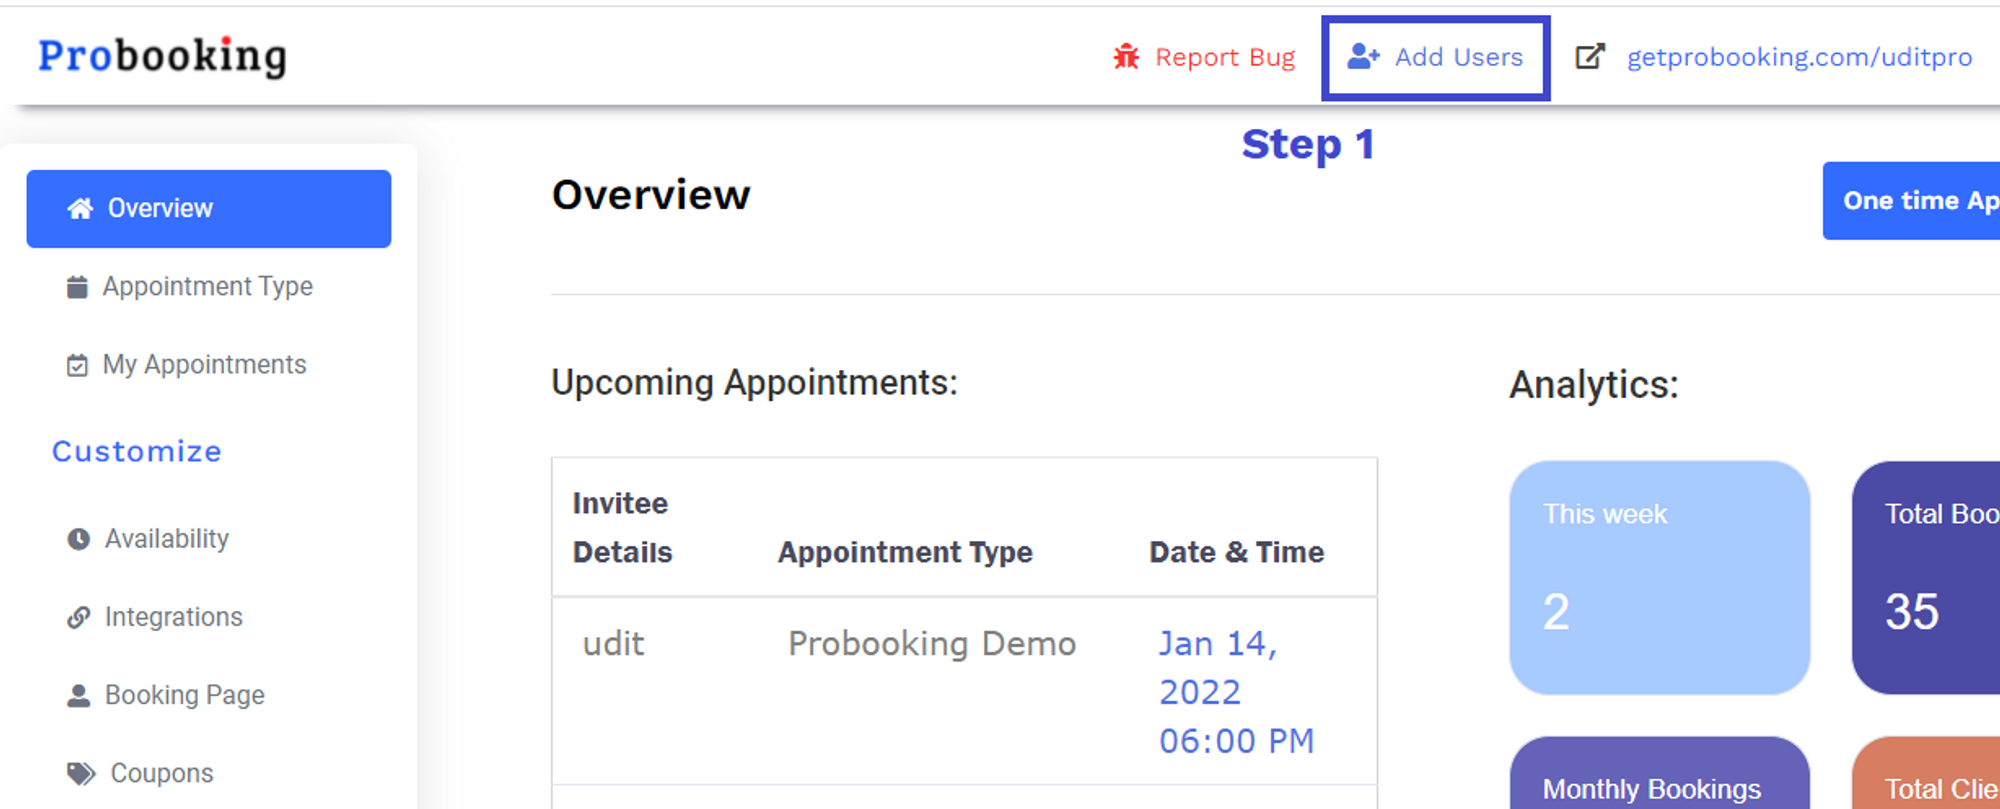This screenshot has height=809, width=2000.
Task: Open getprobooking.com/uditpro link
Action: click(1799, 57)
